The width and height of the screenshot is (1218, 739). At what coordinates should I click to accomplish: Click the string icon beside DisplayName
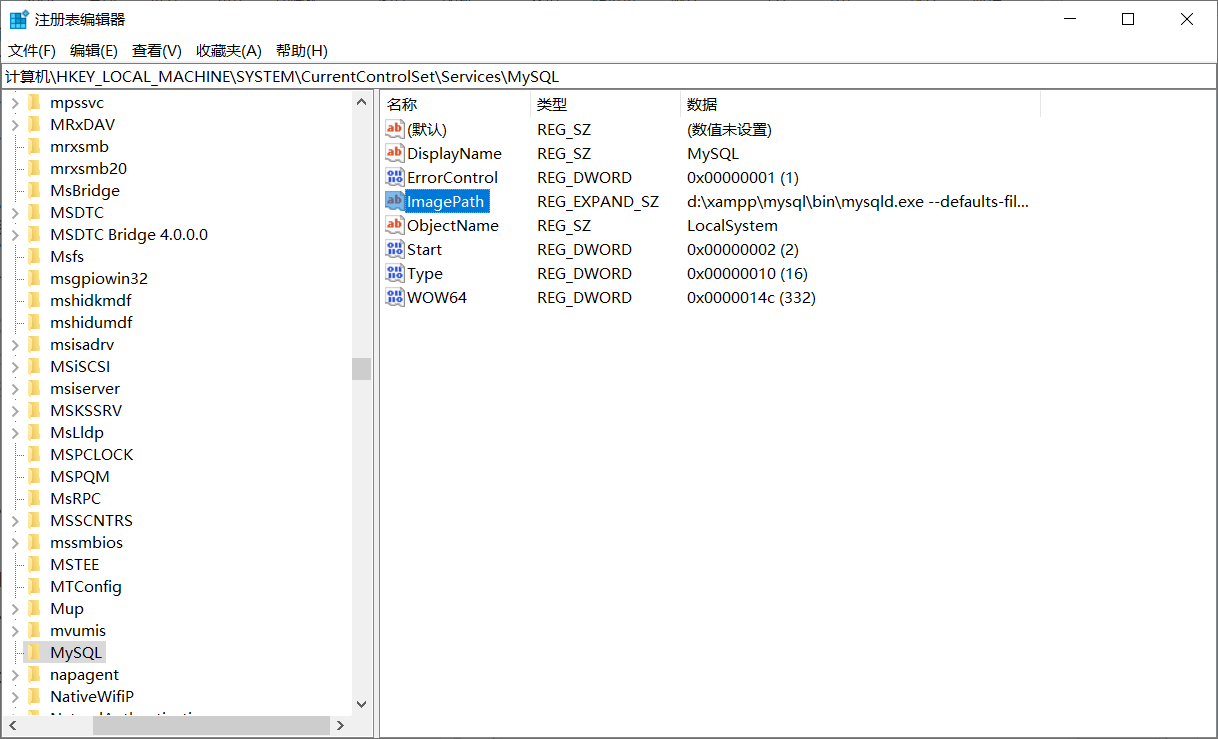(394, 153)
